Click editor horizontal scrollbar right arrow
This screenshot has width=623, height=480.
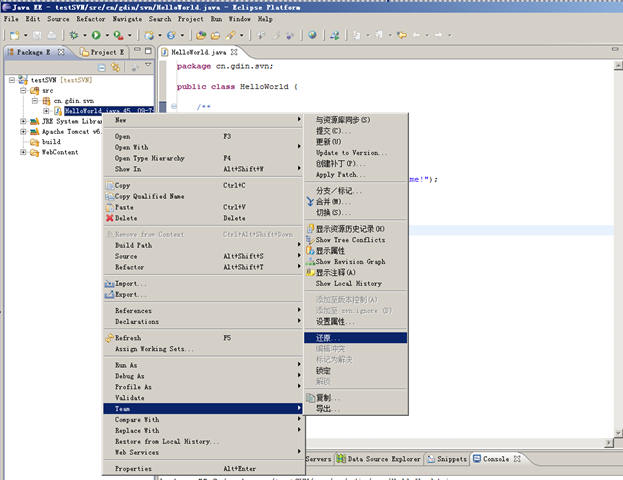point(609,442)
